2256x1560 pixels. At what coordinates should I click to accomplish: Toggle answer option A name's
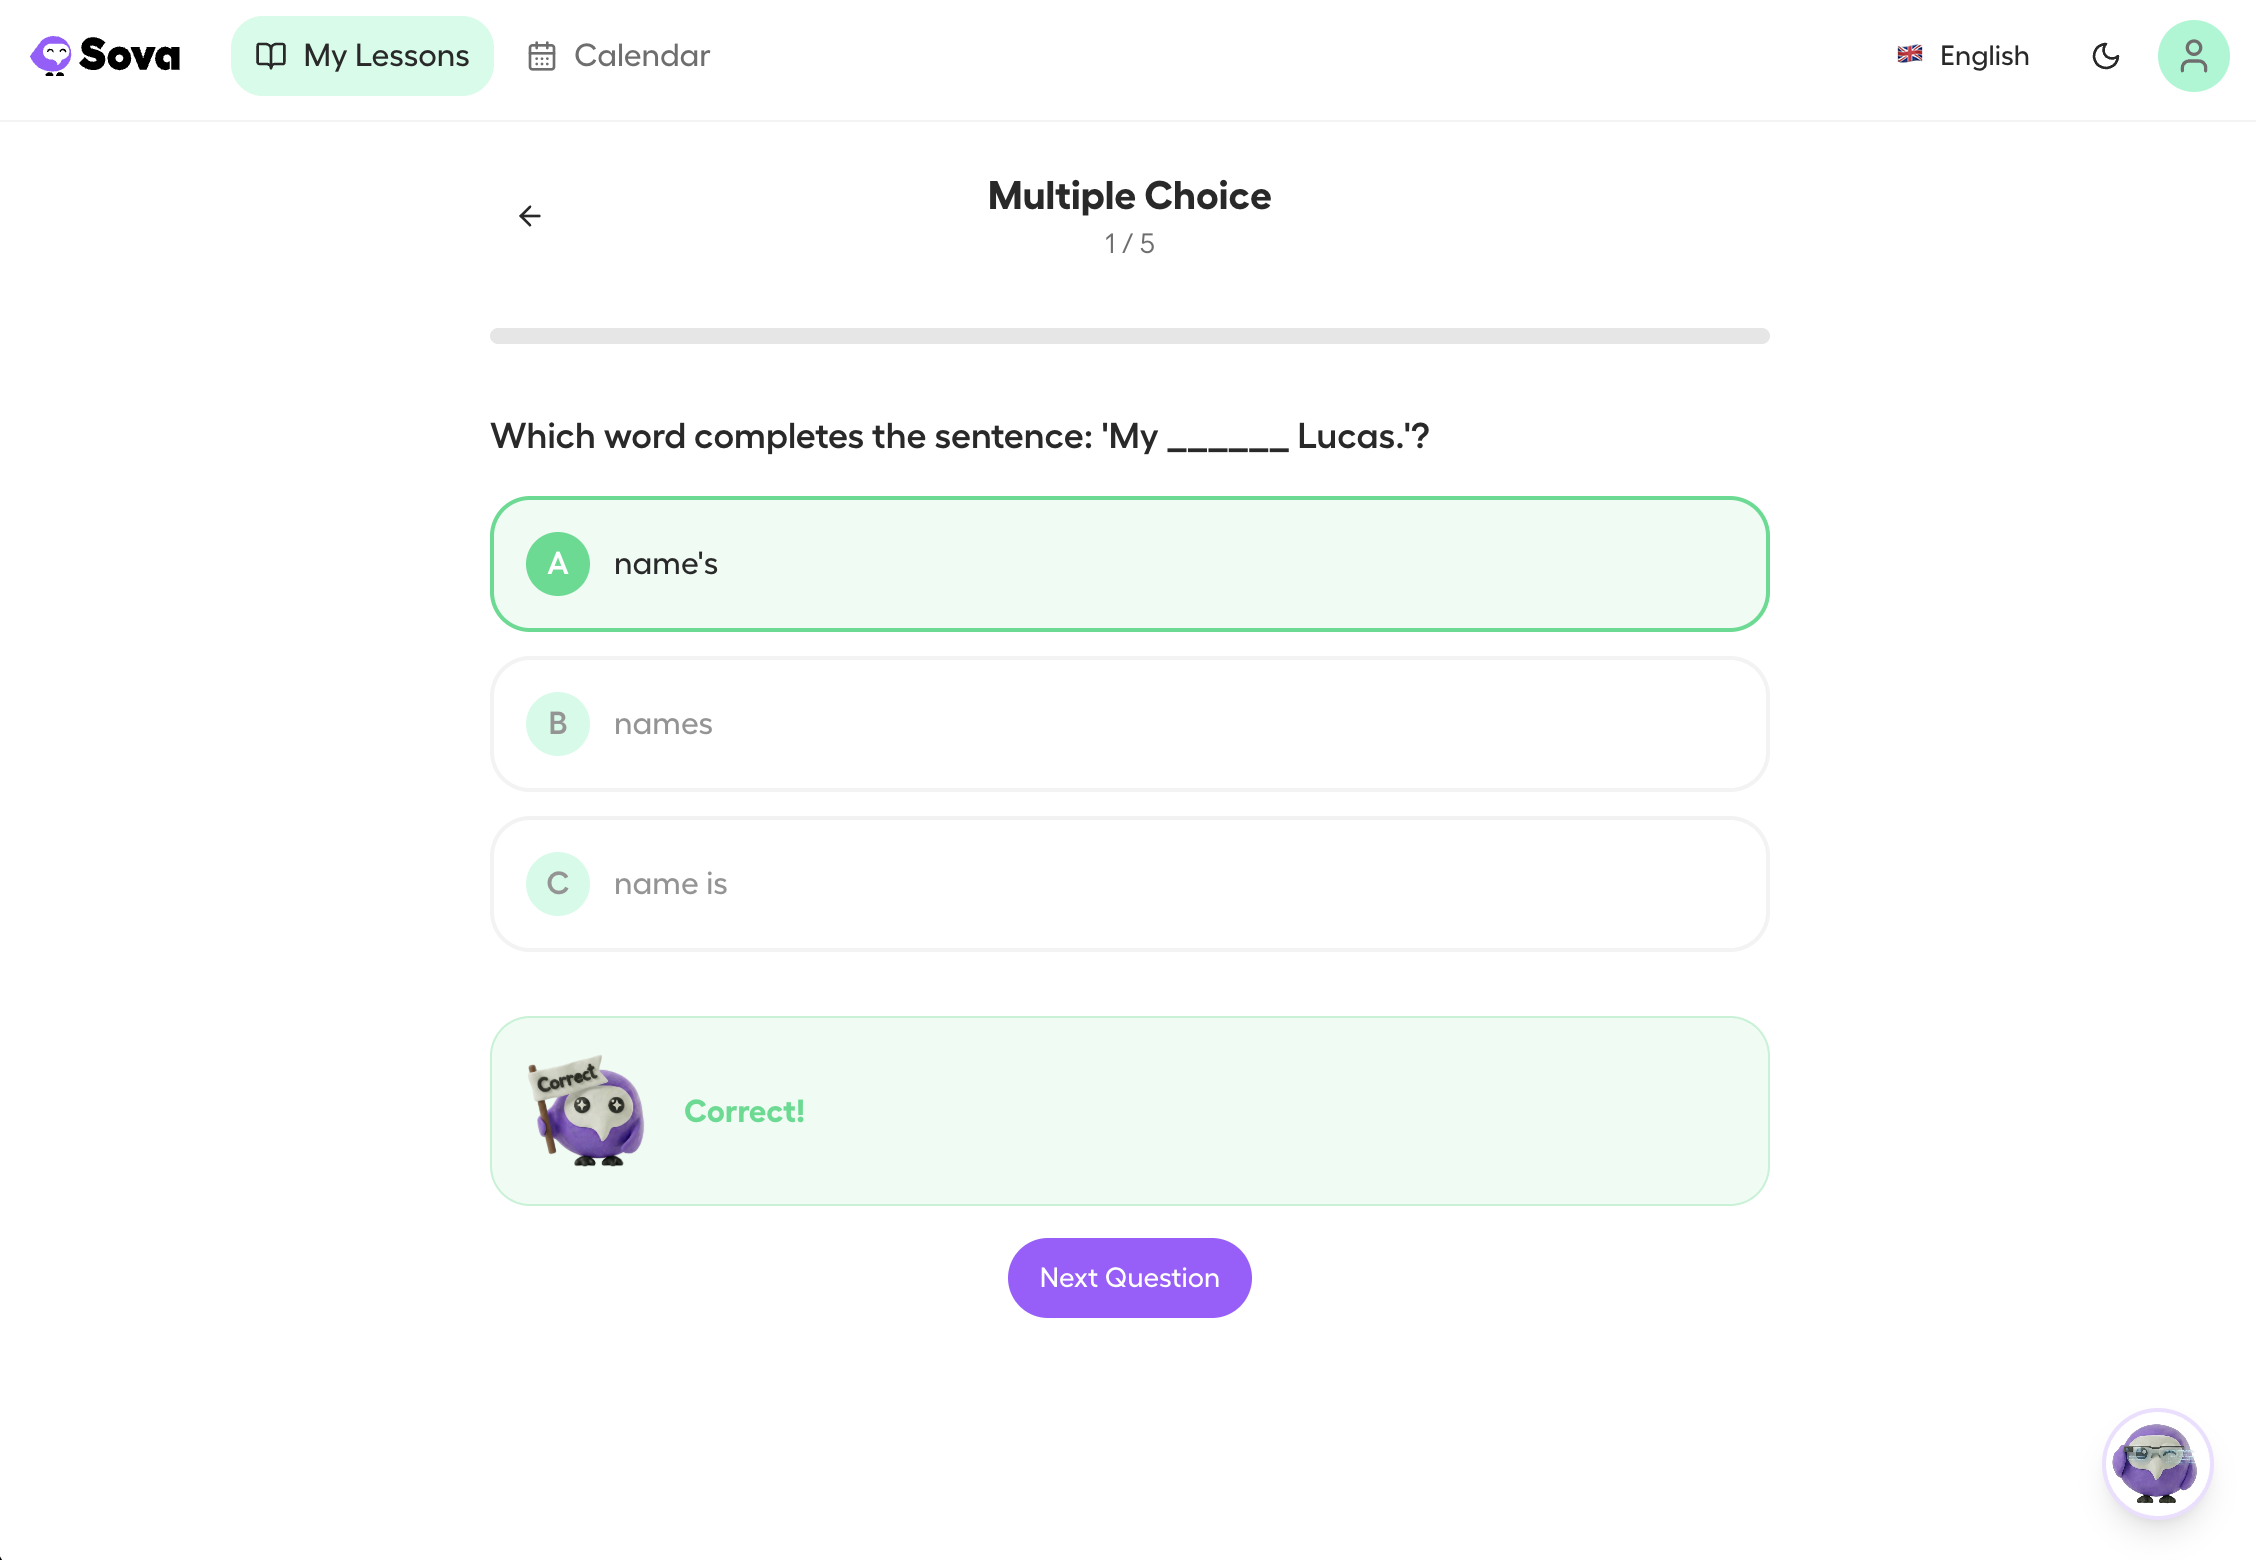(x=1129, y=563)
